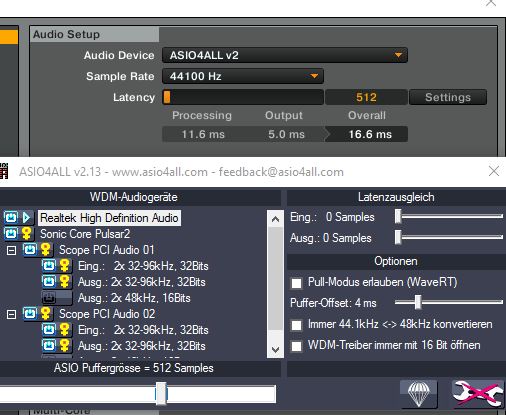The image size is (506, 415).
Task: Click the Optionen section header
Action: click(x=396, y=261)
